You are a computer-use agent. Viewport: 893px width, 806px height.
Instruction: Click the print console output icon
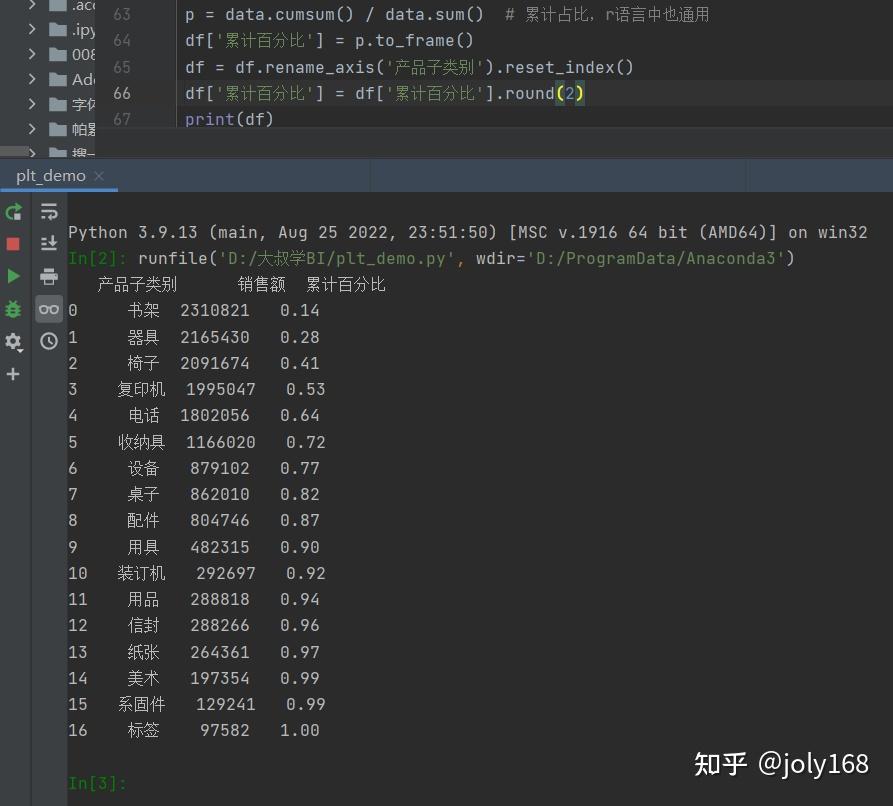(x=49, y=276)
